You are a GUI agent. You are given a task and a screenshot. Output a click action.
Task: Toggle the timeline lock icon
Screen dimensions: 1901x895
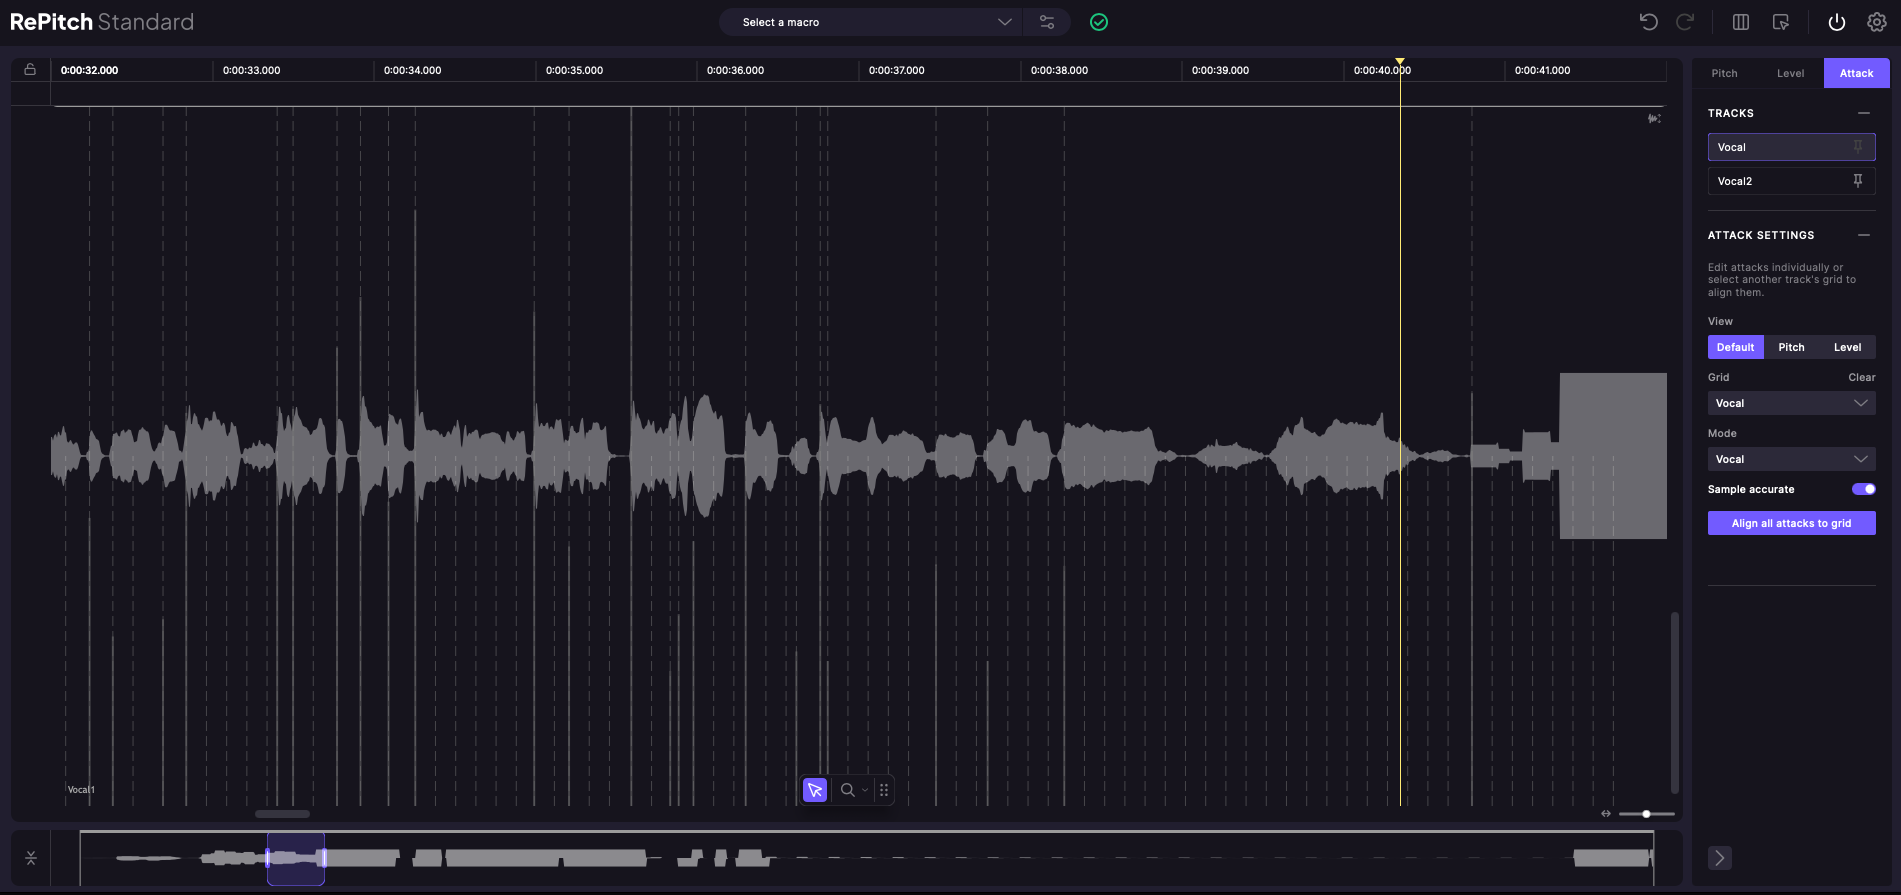[30, 70]
